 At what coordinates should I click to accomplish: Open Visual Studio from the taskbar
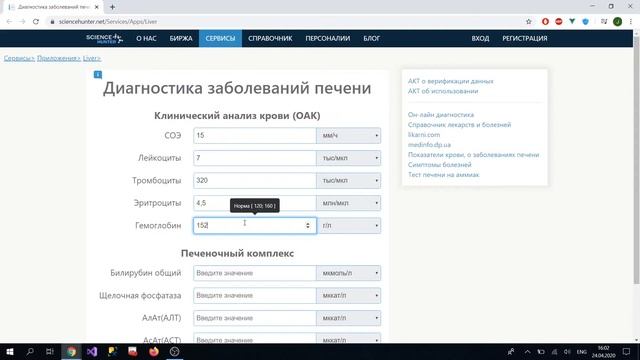pos(92,351)
